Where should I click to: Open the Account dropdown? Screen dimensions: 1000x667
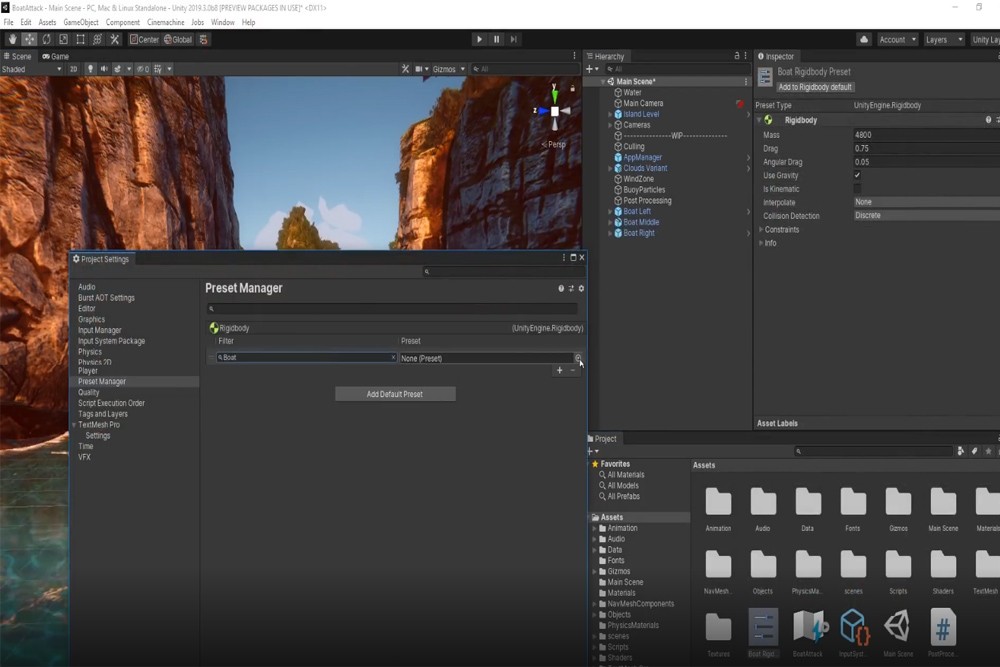click(897, 40)
